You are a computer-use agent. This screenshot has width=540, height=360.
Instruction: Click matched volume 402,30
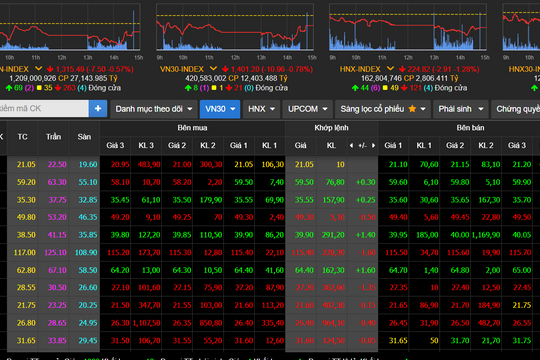[x=333, y=306]
